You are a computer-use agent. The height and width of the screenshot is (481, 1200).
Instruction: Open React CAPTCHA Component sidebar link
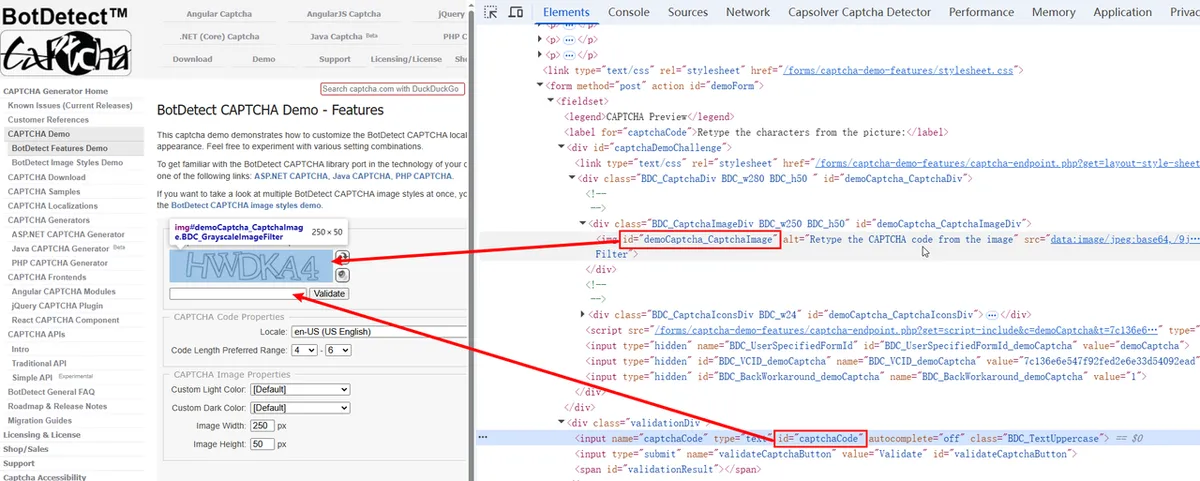click(65, 320)
